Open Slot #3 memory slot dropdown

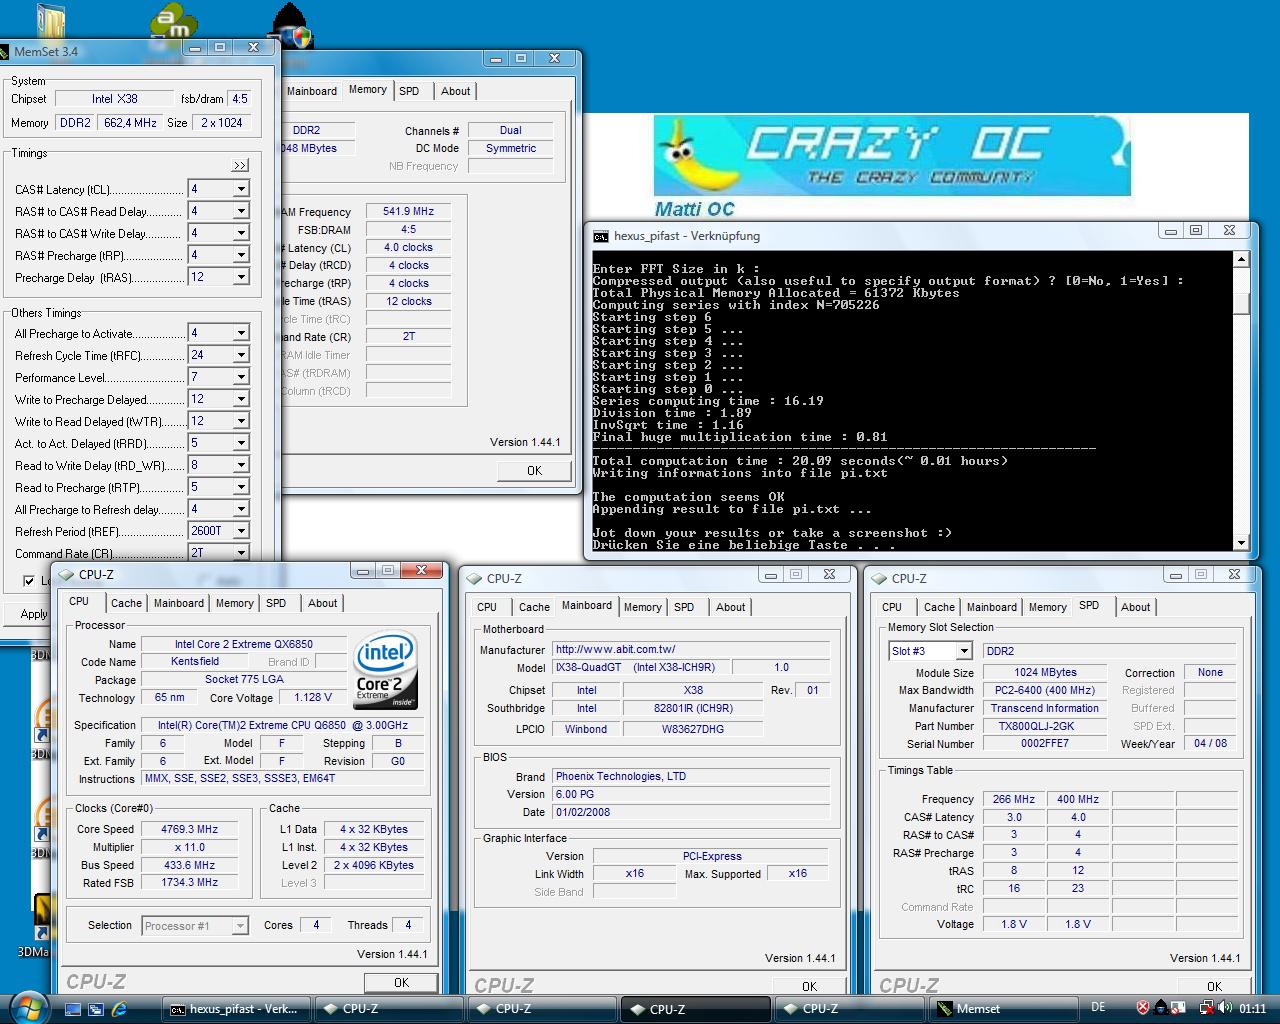coord(963,651)
